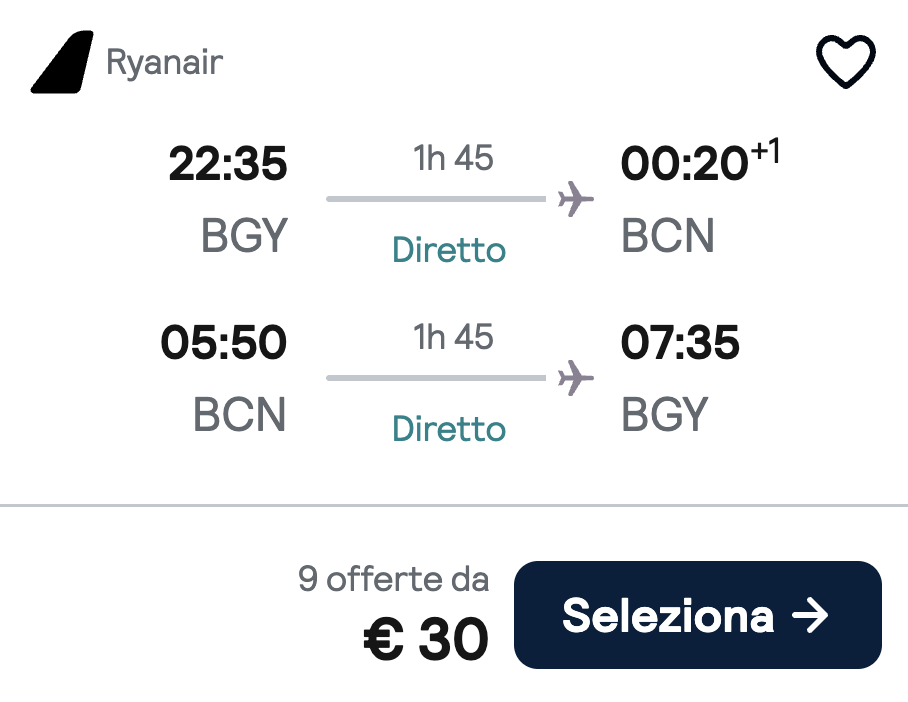Image resolution: width=908 pixels, height=702 pixels.
Task: Select the Ryanair black tail fin logo
Action: coord(62,62)
